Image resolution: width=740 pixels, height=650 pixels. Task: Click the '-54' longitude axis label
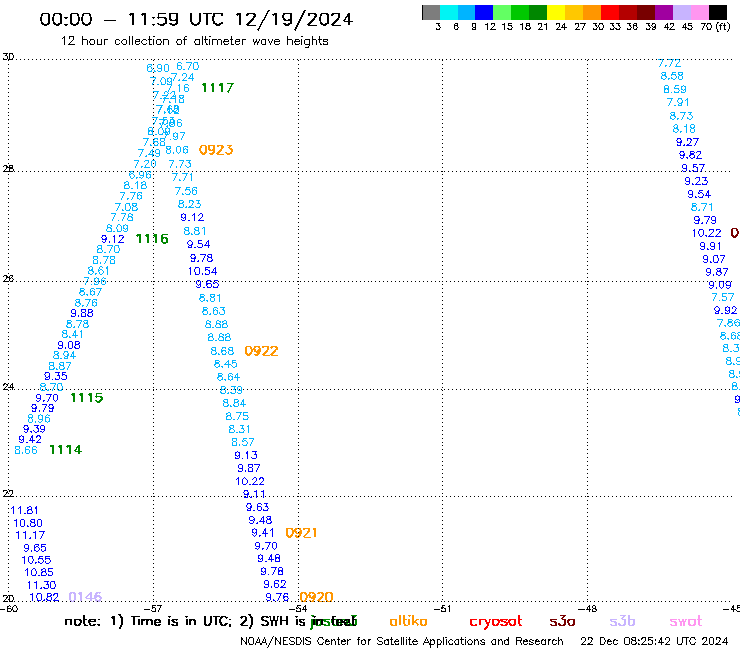point(298,609)
